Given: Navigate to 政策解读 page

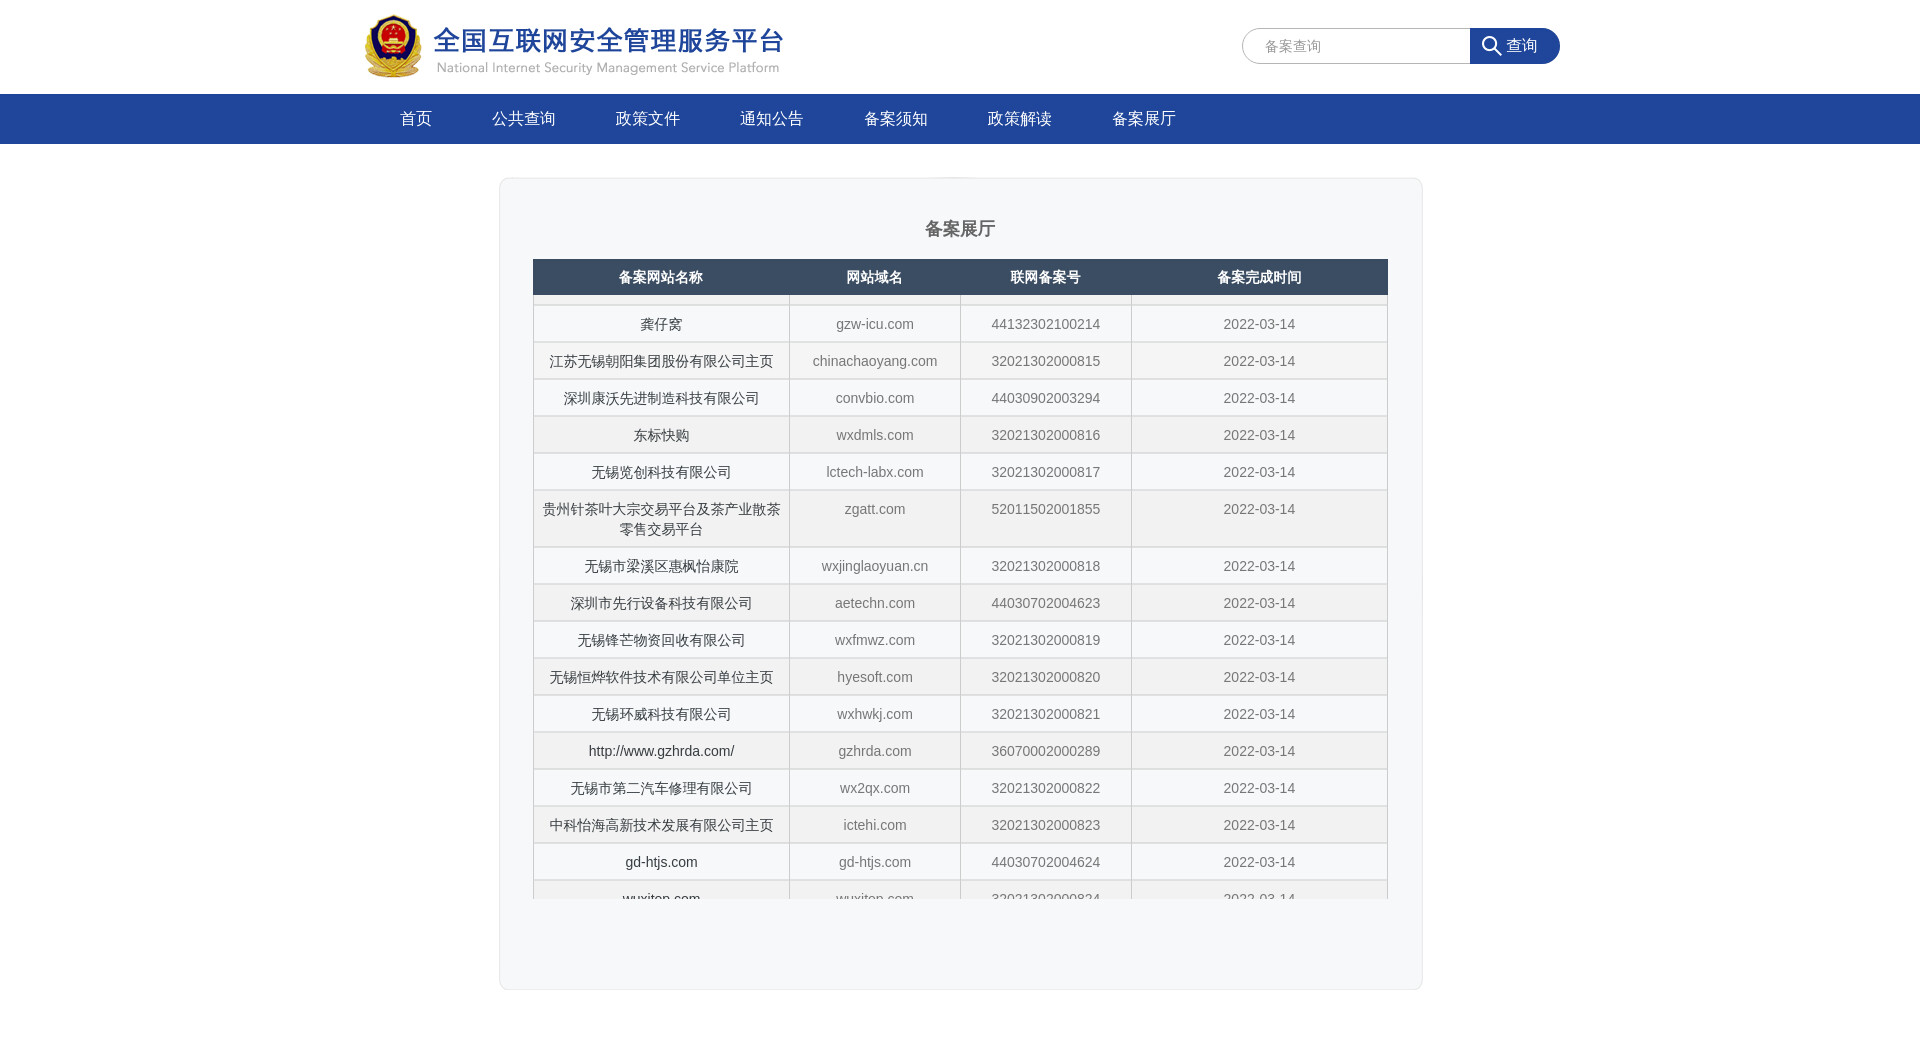Looking at the screenshot, I should pos(1019,119).
